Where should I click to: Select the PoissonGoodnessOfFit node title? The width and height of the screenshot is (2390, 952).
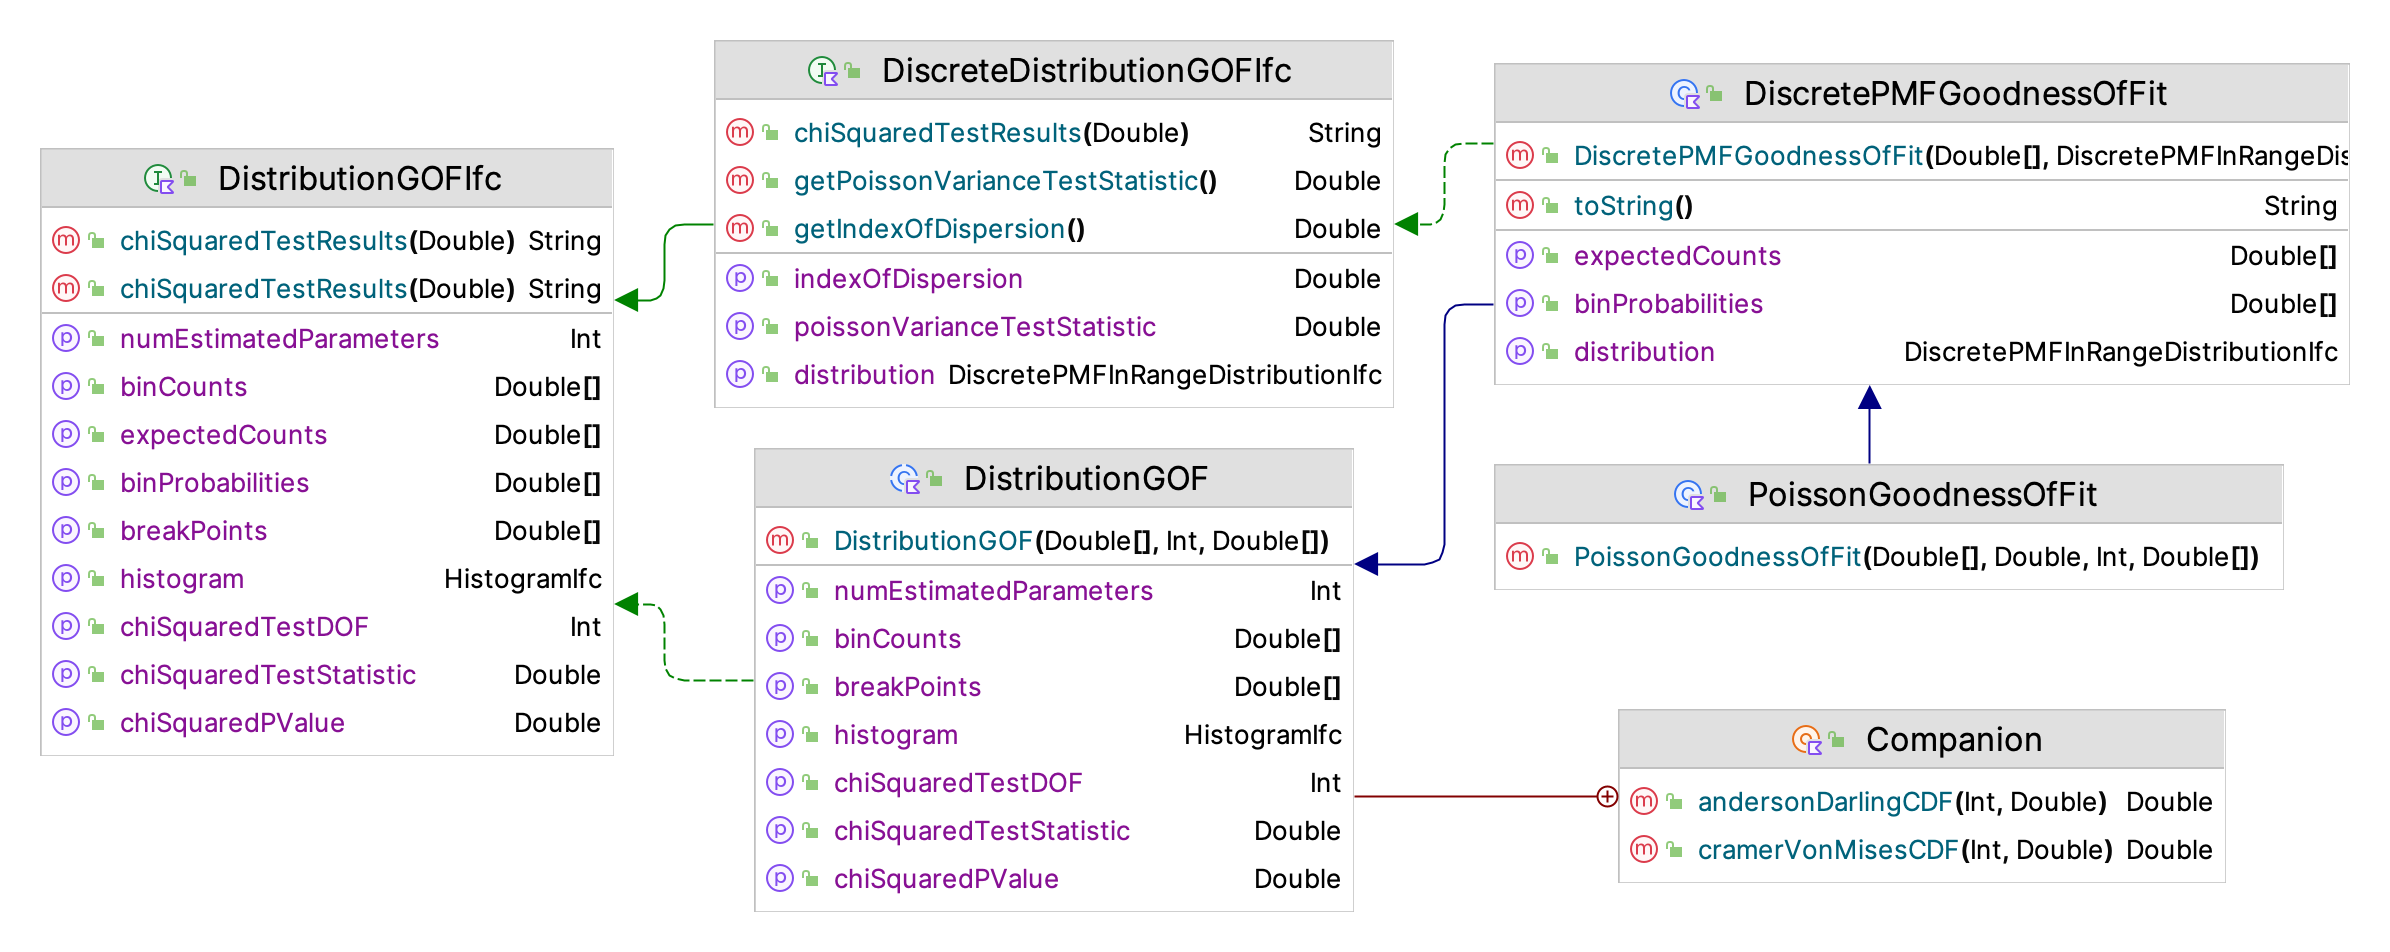[1922, 495]
